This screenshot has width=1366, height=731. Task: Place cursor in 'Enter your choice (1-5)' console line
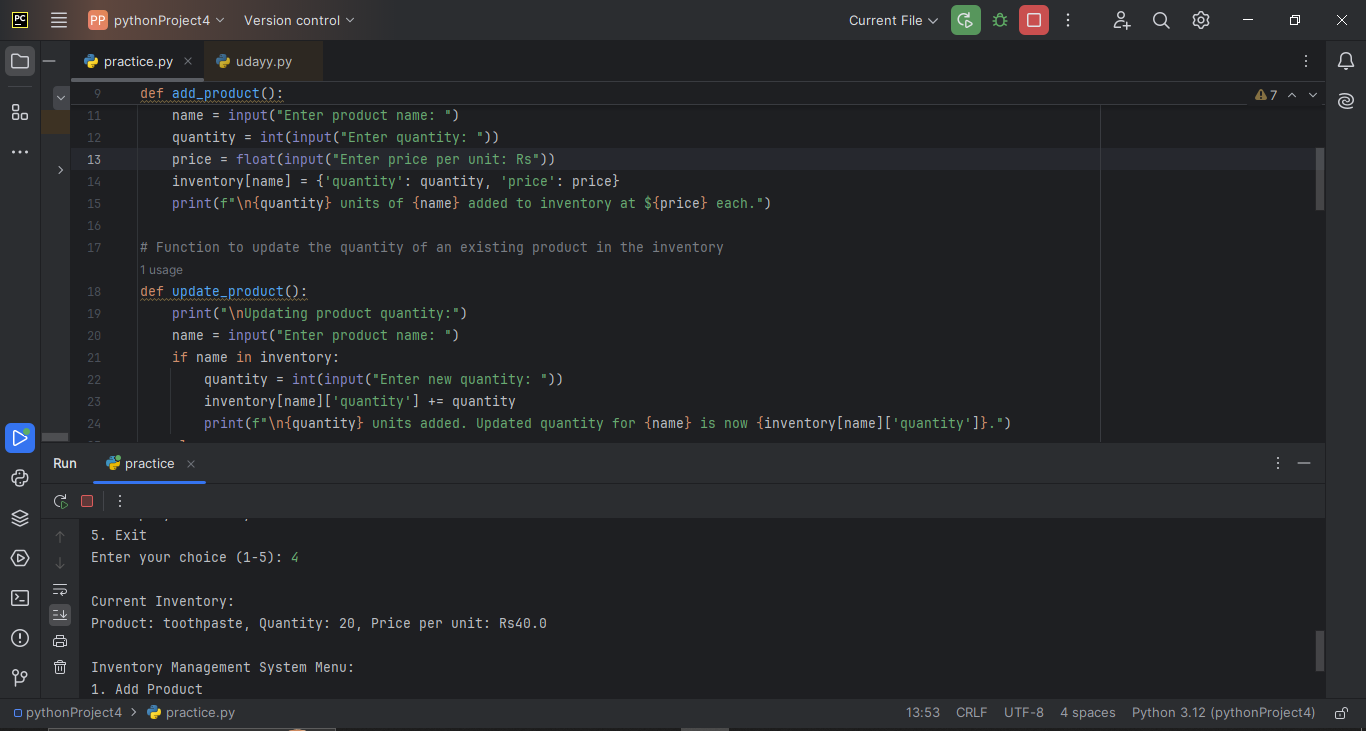(195, 557)
